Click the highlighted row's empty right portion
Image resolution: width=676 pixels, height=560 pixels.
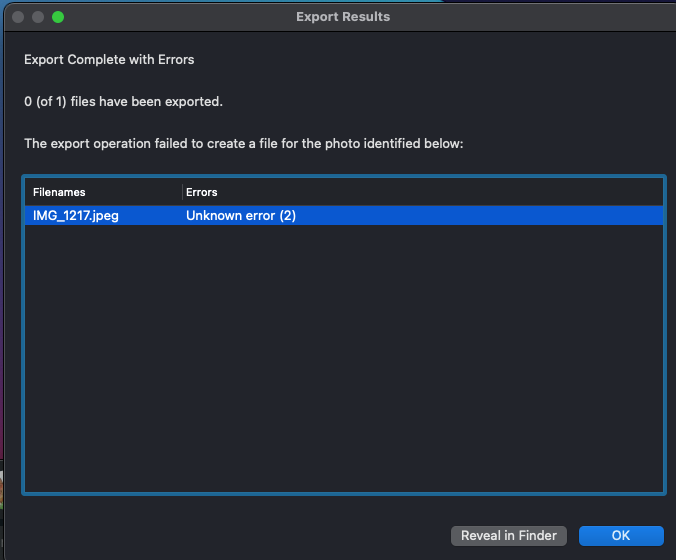(x=480, y=216)
